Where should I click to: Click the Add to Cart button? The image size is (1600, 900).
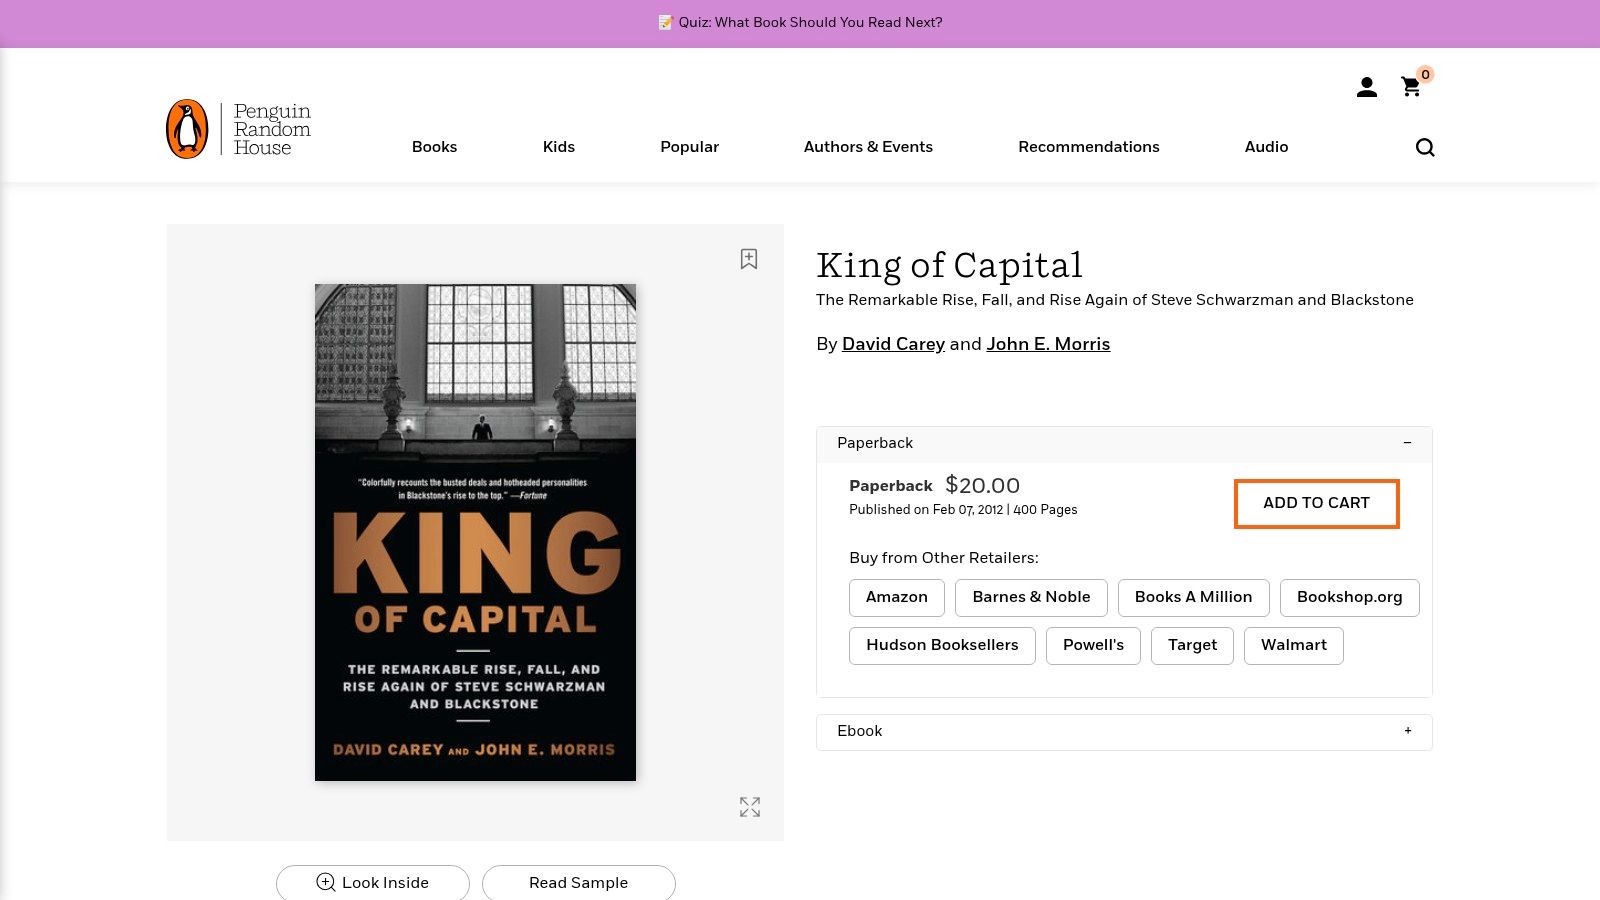point(1316,503)
